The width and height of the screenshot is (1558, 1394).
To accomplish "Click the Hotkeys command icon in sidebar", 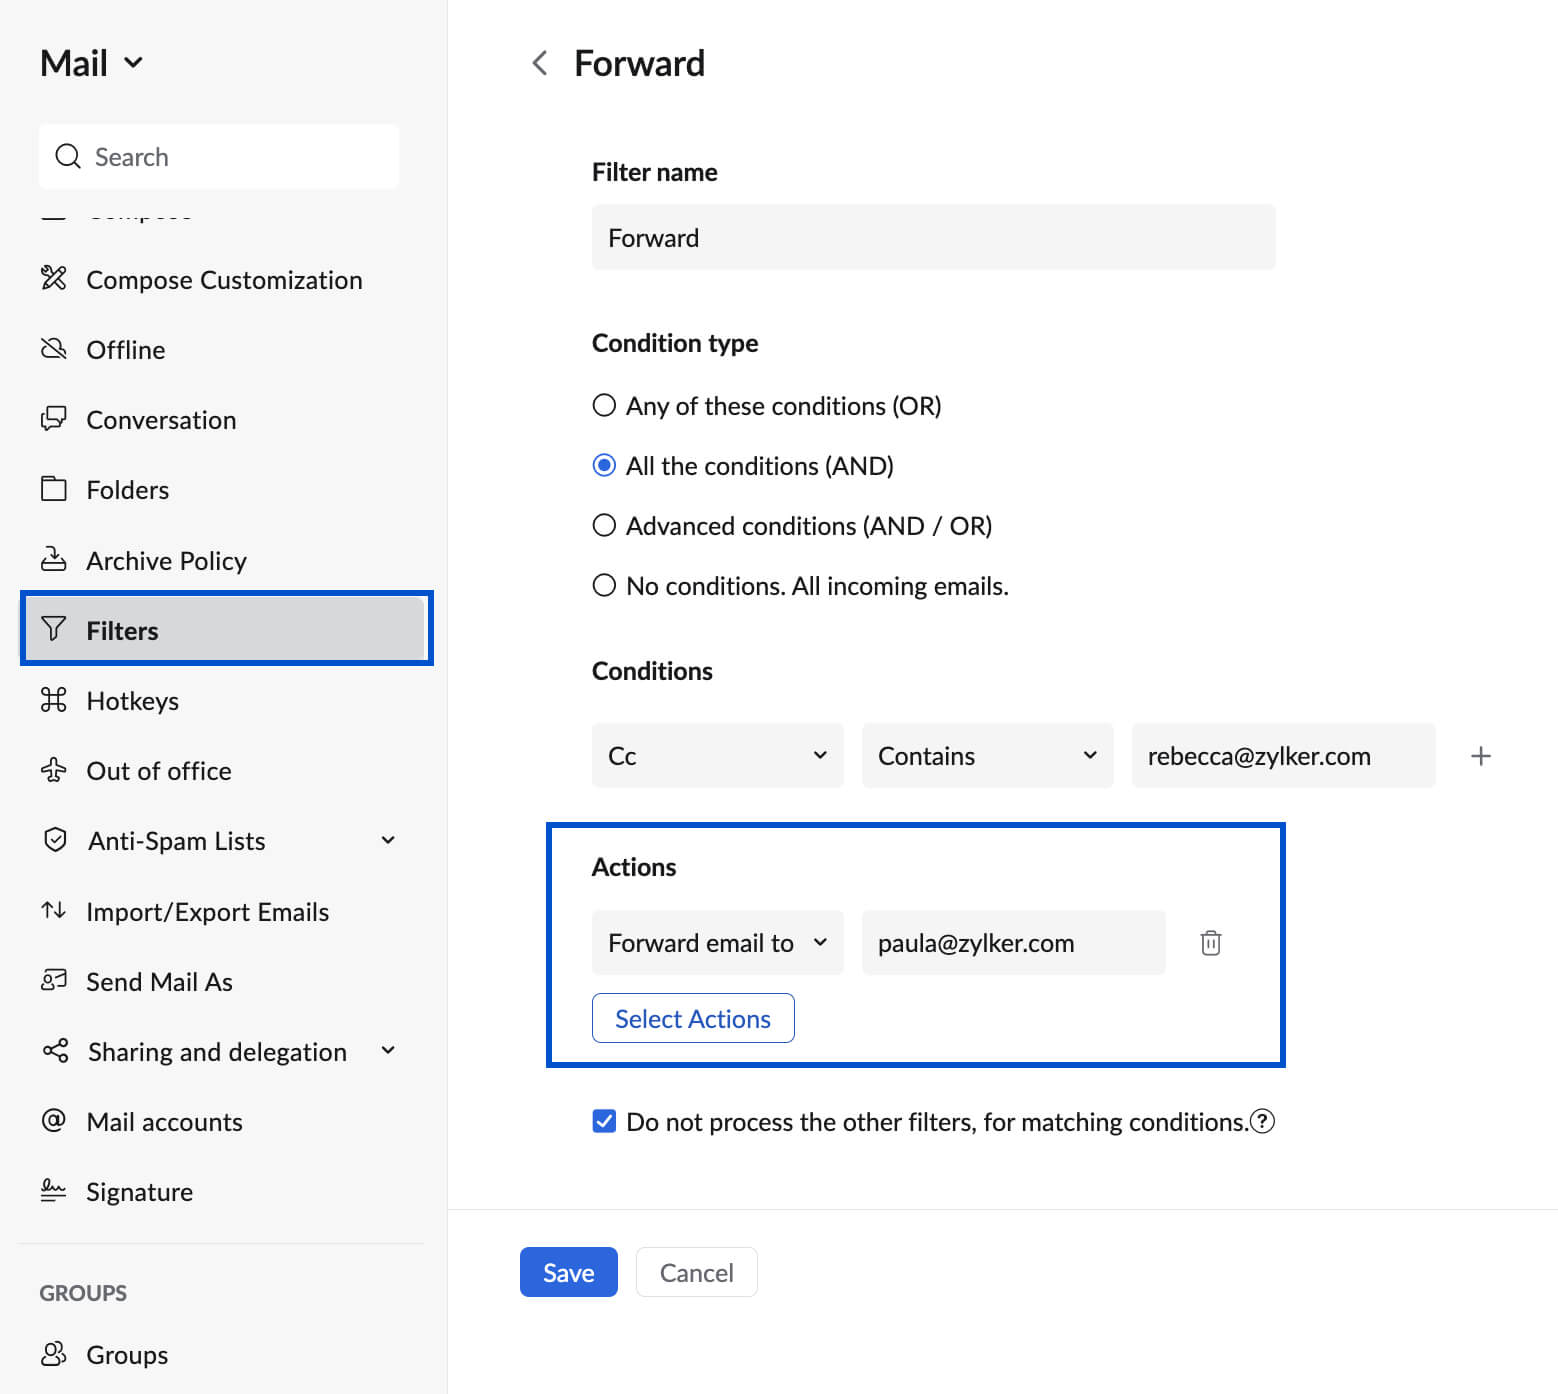I will [x=54, y=700].
